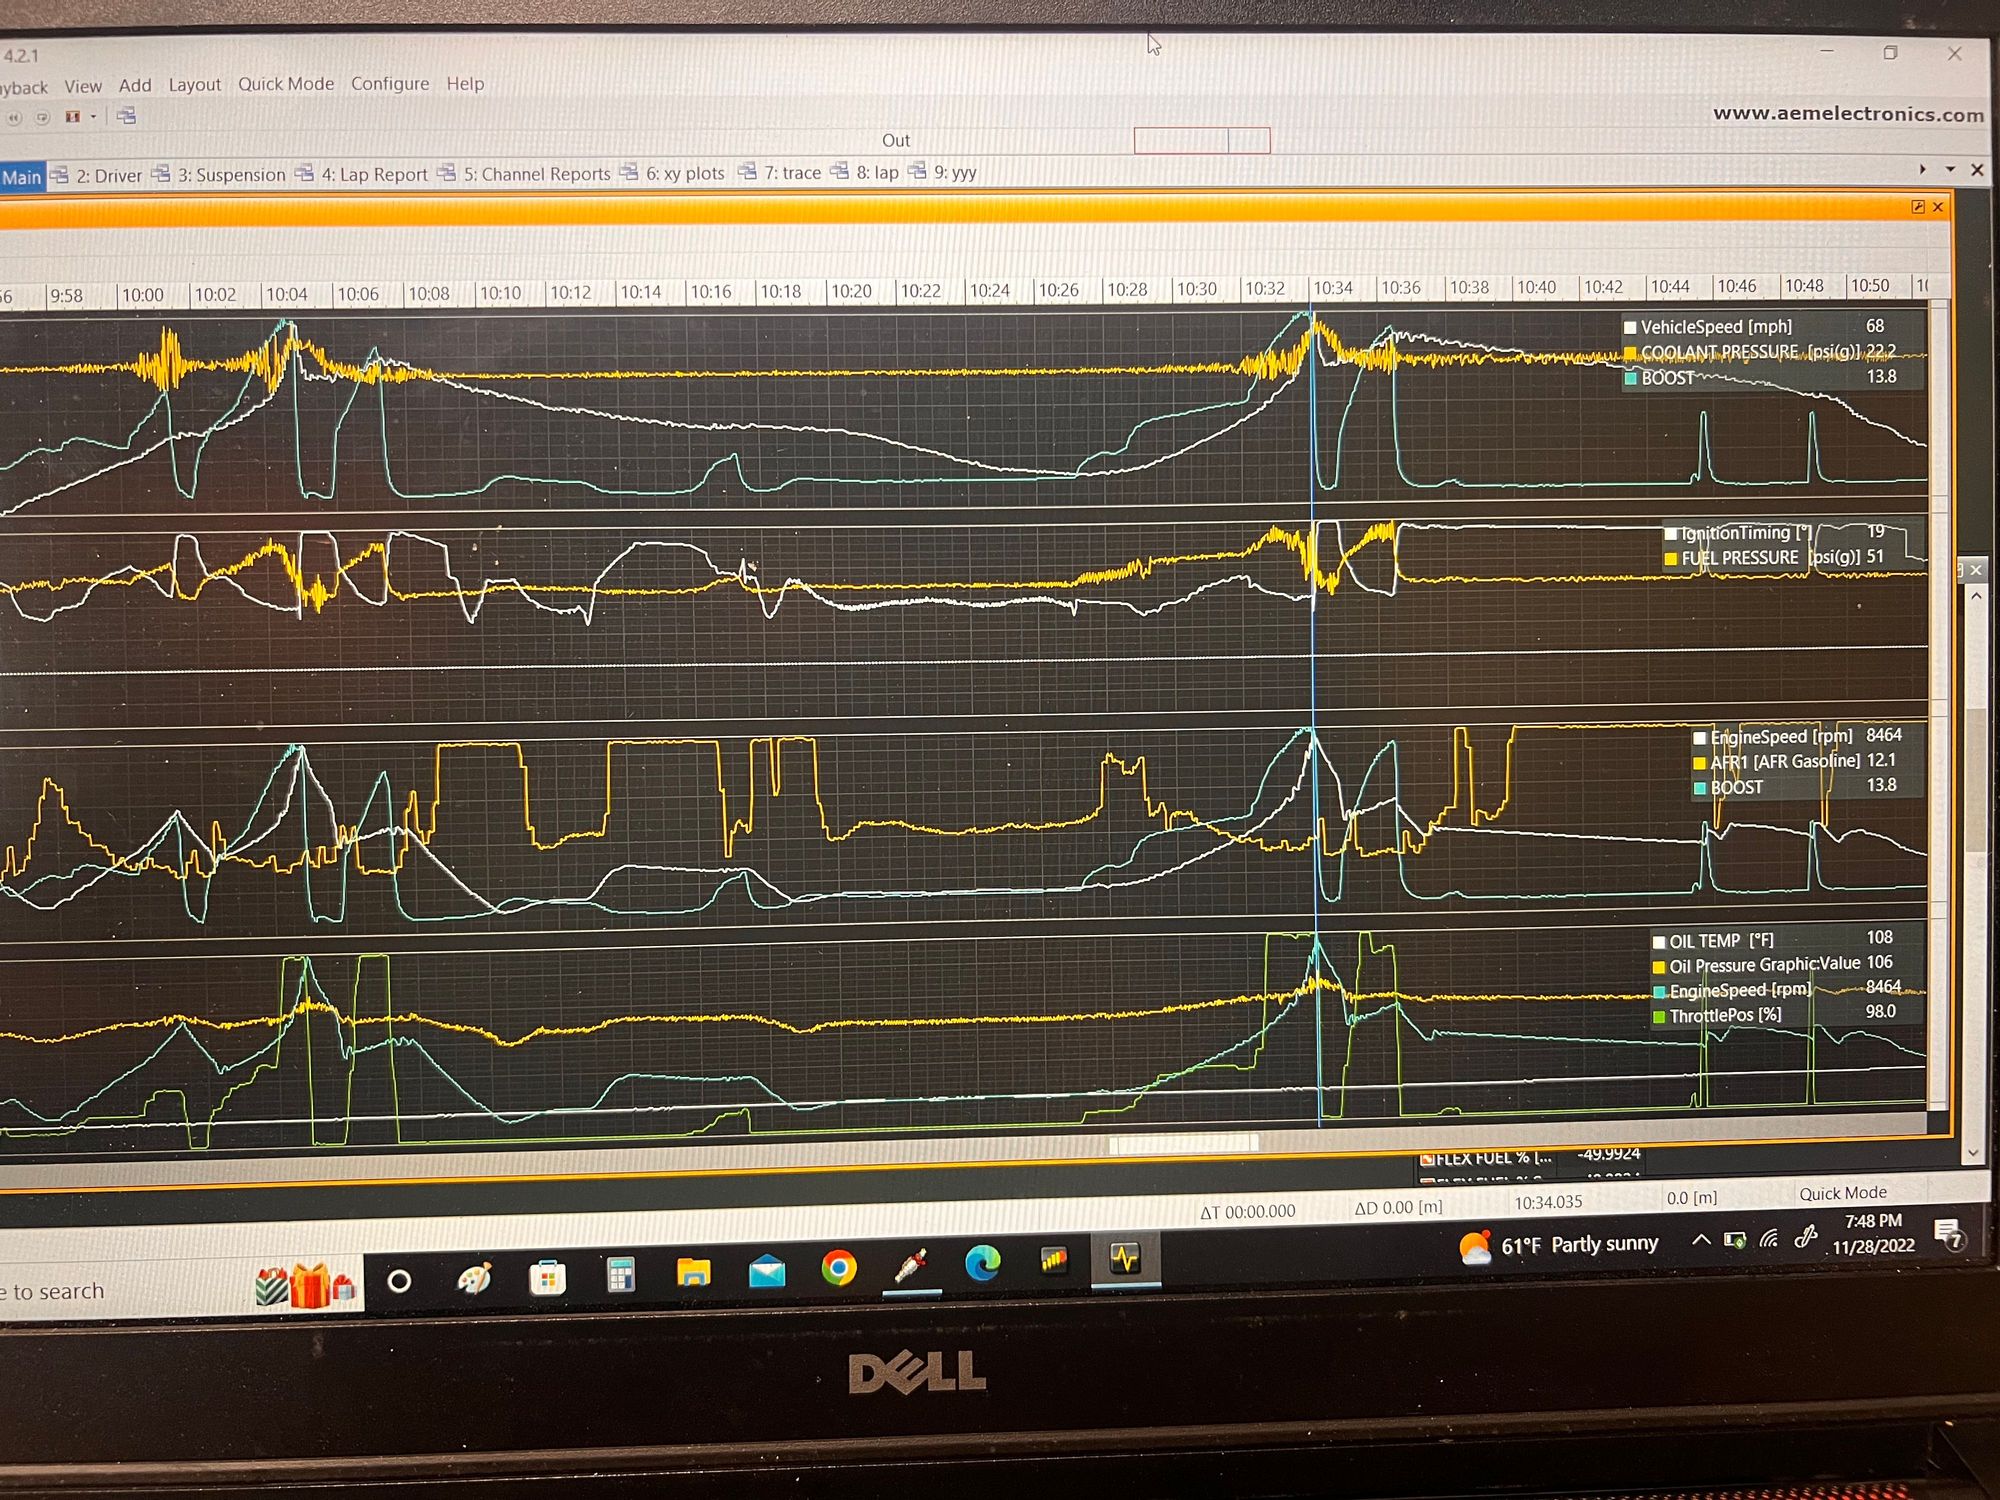Open the Calculator taskbar icon
The width and height of the screenshot is (2000, 1500).
[620, 1274]
